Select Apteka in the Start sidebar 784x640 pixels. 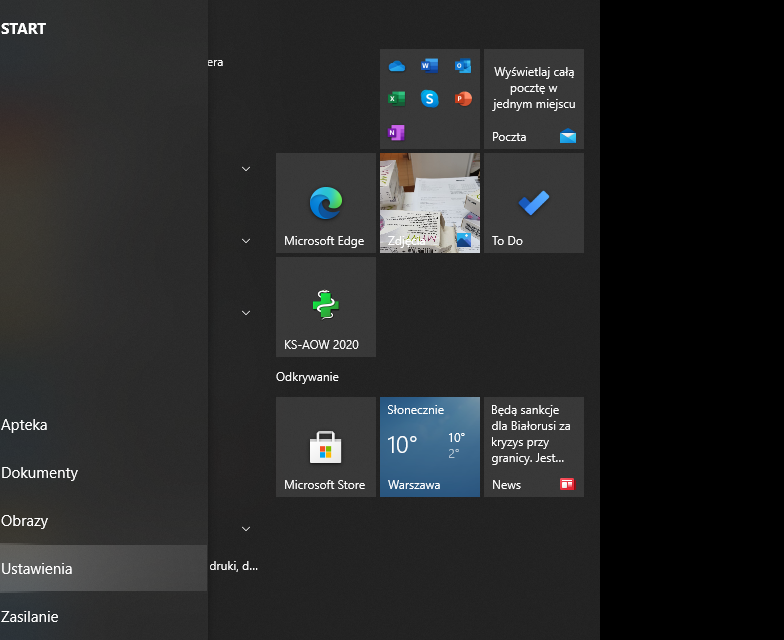click(104, 424)
